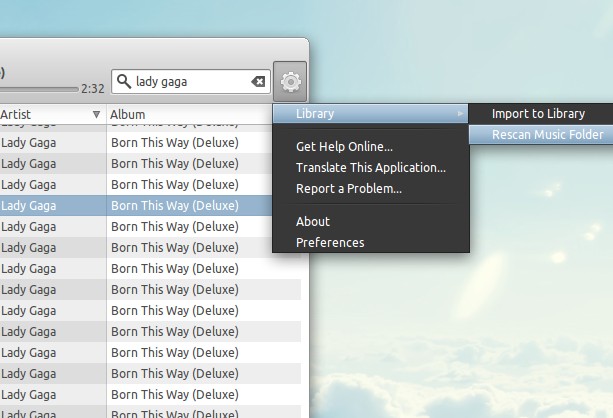The height and width of the screenshot is (418, 613).
Task: Choose Report a Problem...
Action: 371,189
